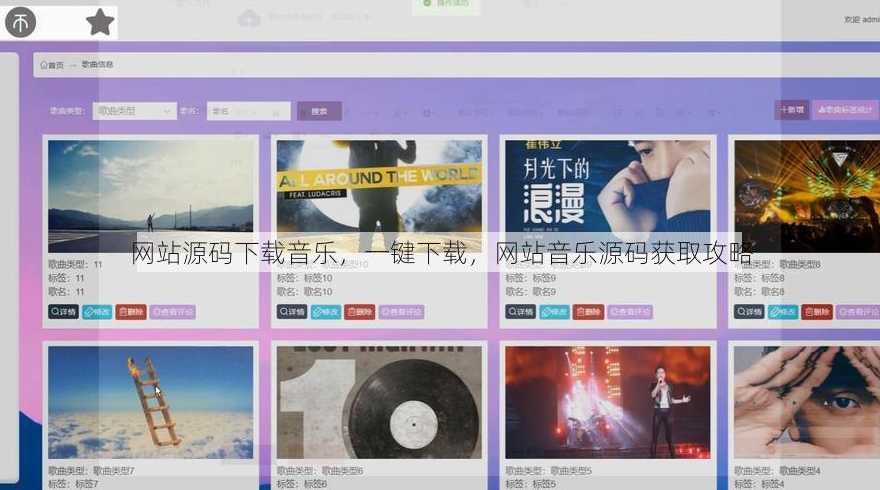This screenshot has height=490, width=880.
Task: Focus the 歌名 search input field
Action: [249, 111]
